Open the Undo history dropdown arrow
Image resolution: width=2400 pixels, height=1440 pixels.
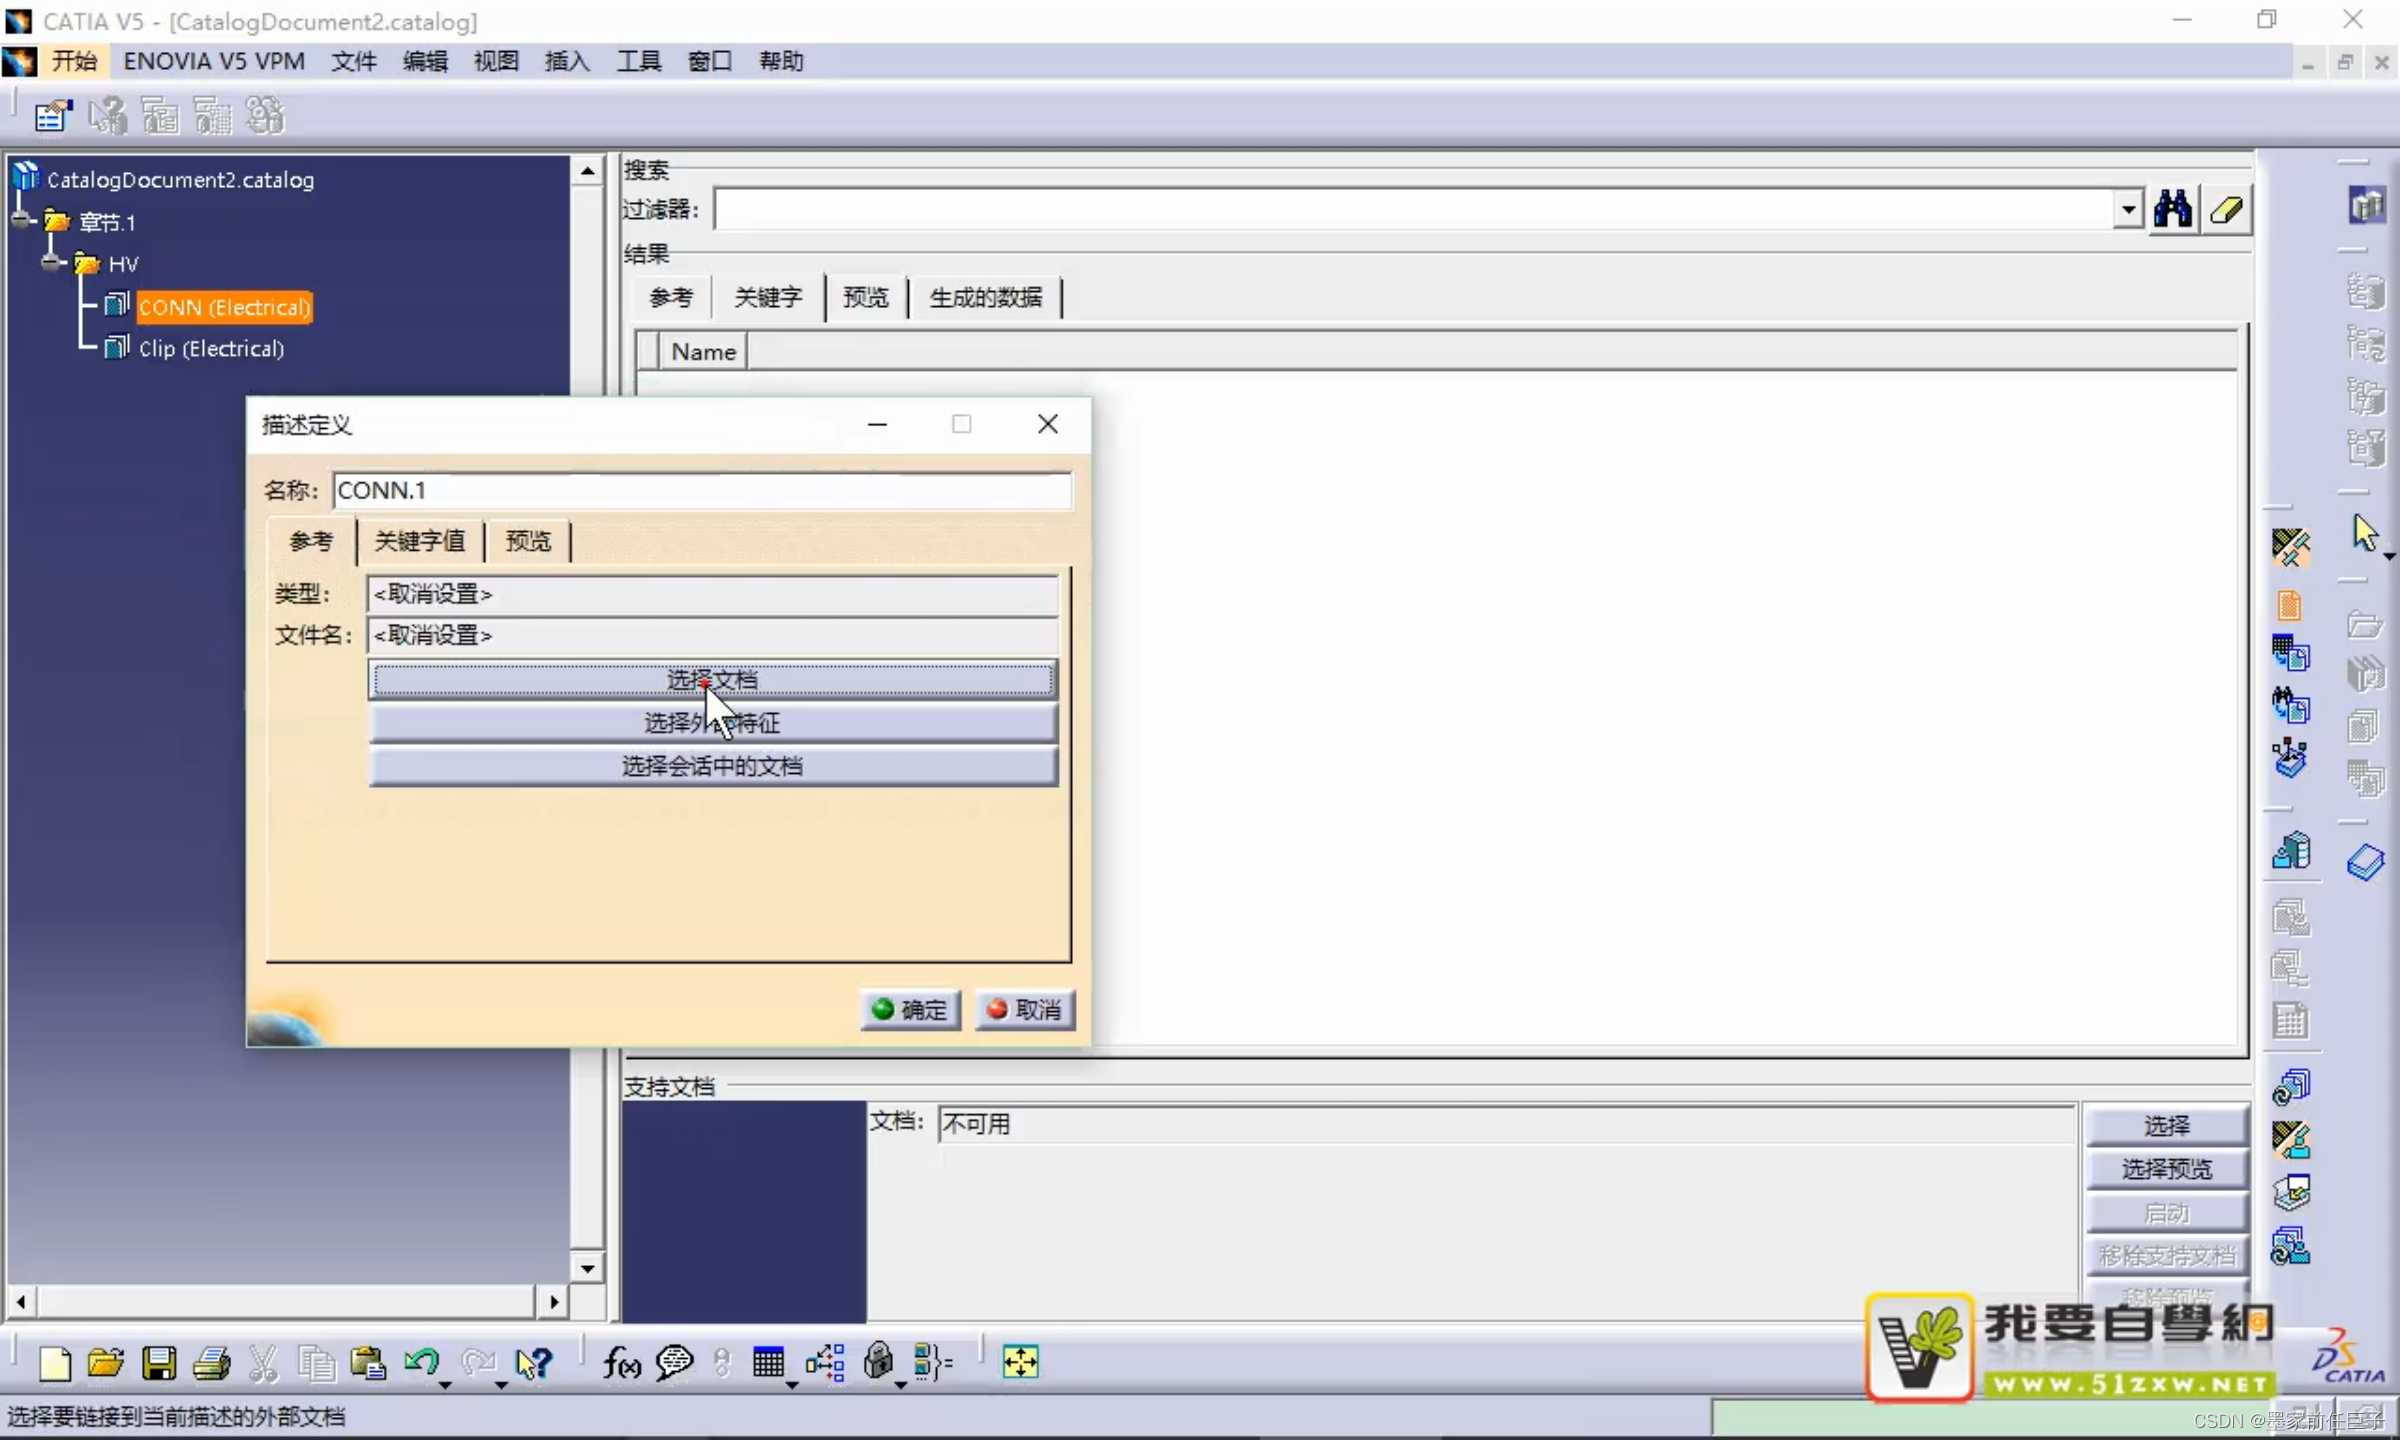click(x=445, y=1385)
